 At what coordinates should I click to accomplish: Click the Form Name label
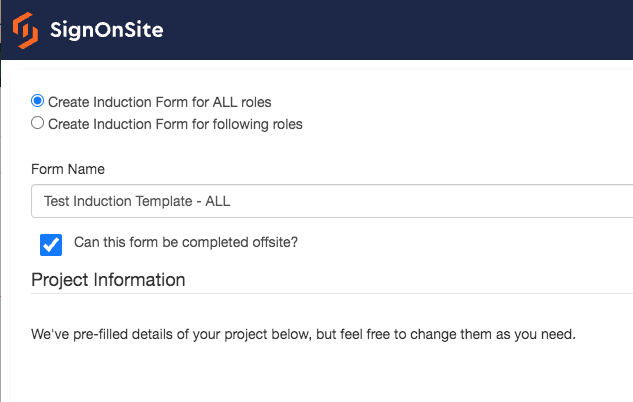pos(68,169)
